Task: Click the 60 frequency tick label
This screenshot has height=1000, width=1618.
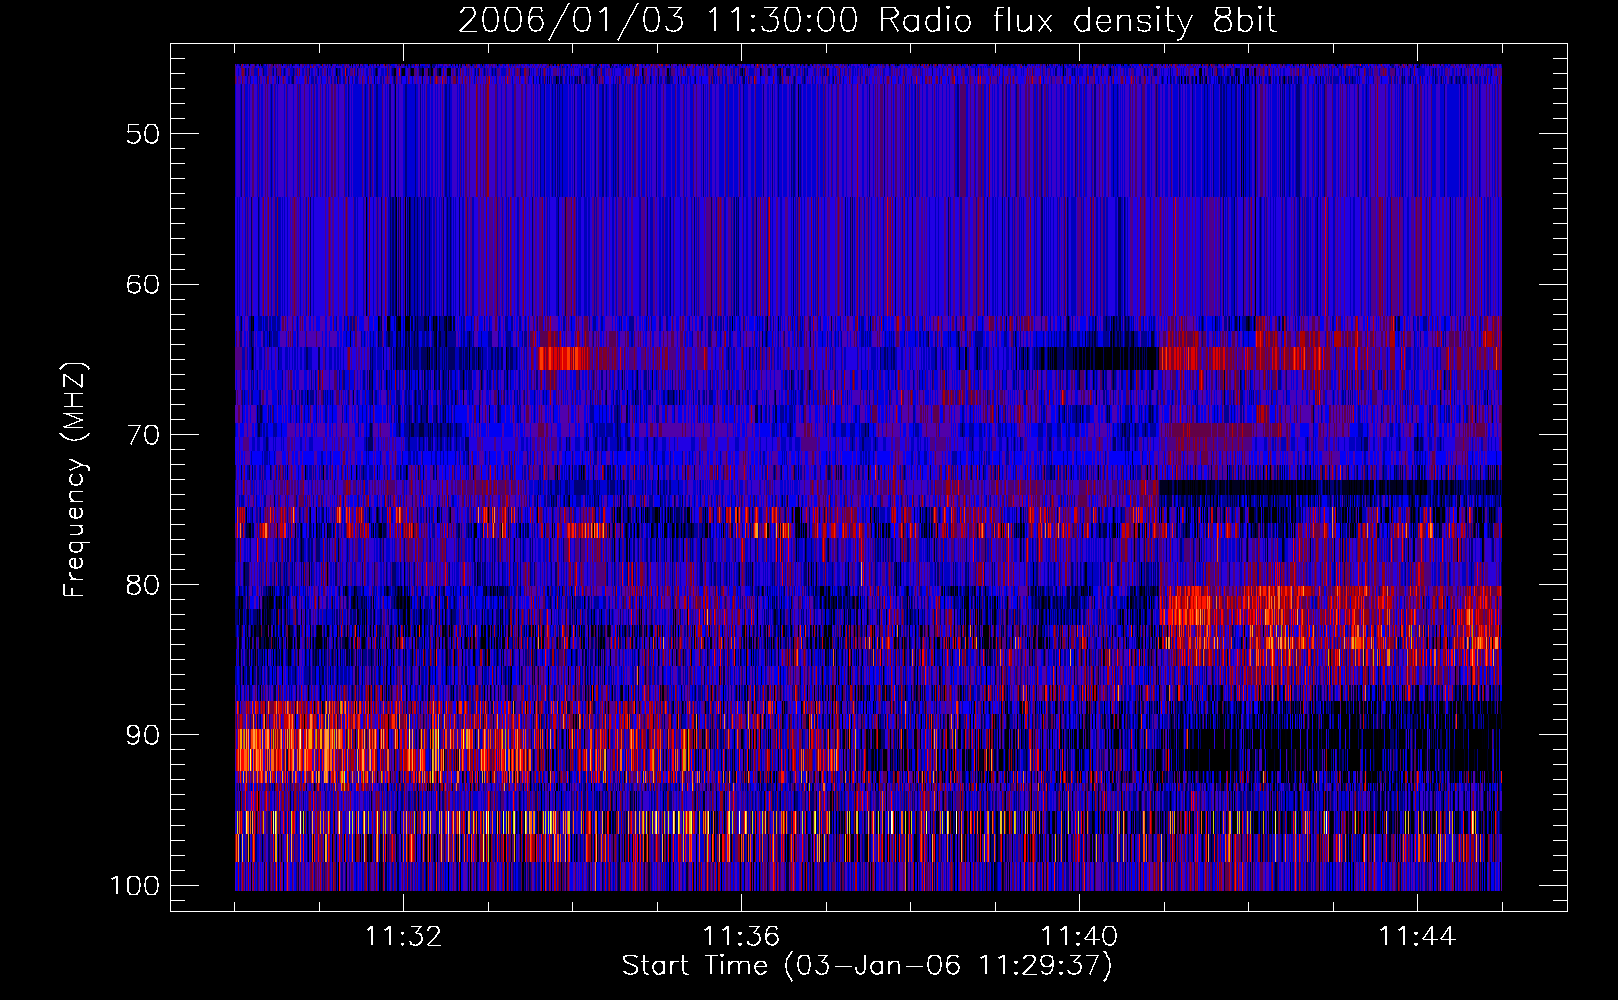Action: point(143,284)
